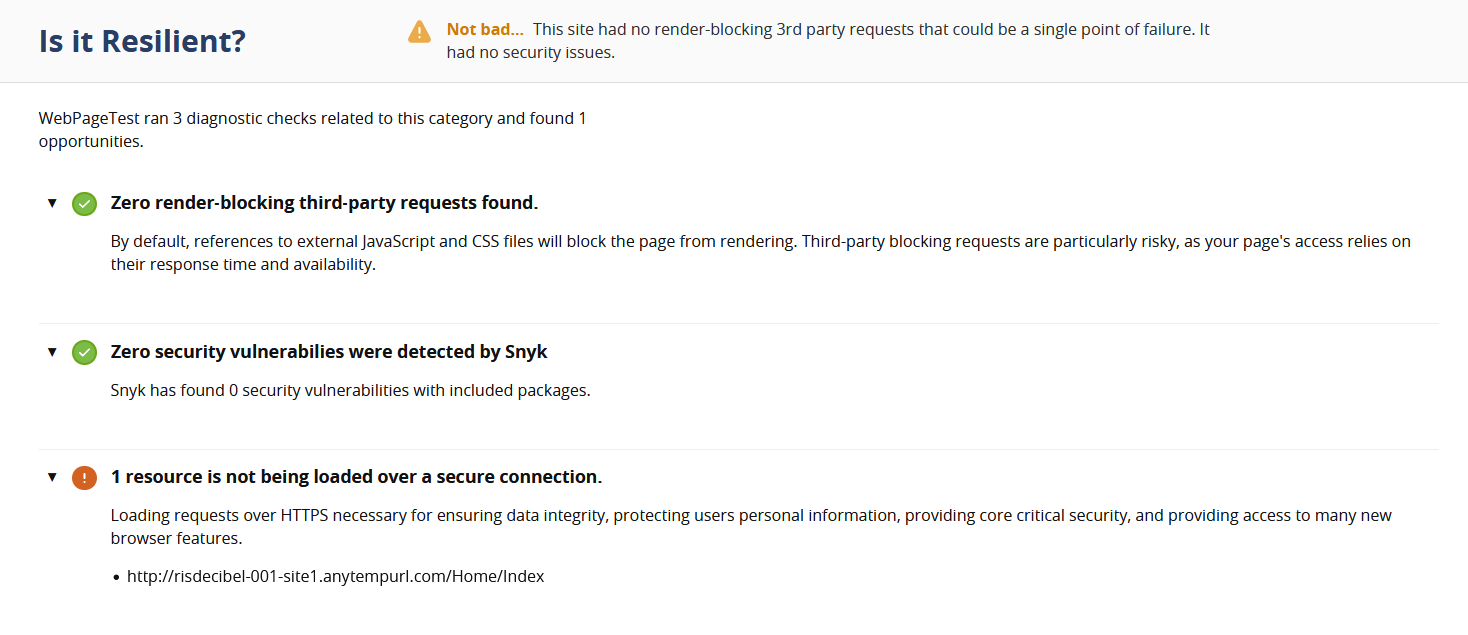Click '1 resource is not being loaded' title

356,477
